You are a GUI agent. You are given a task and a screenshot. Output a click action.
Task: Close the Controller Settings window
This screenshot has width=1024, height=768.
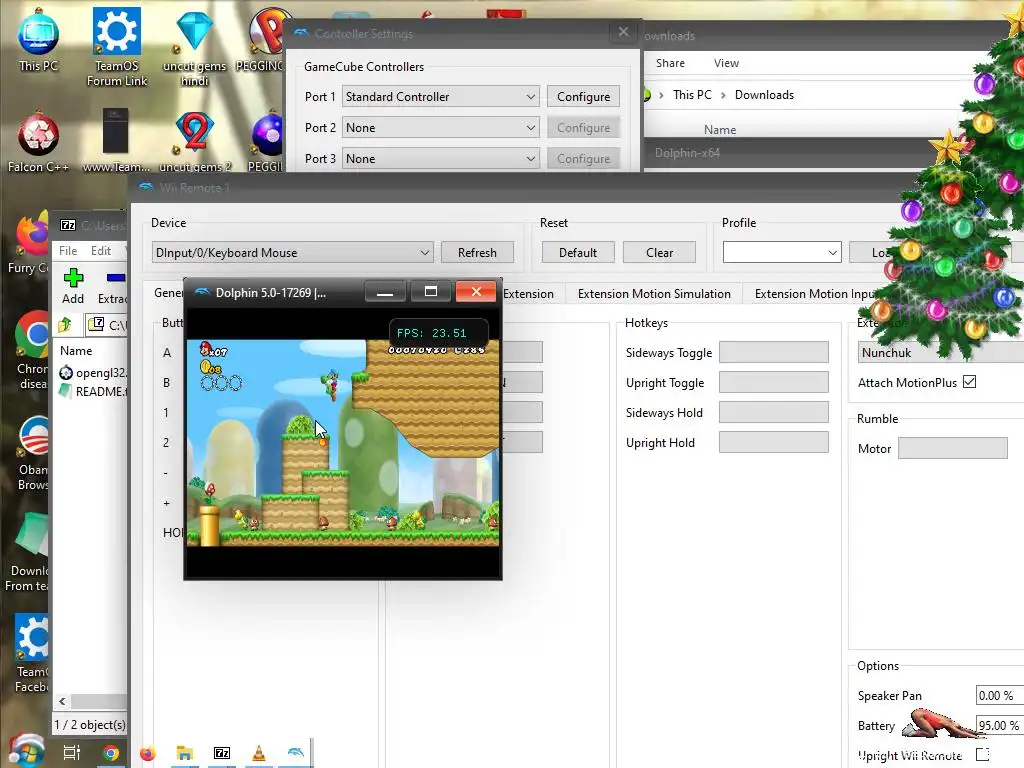click(623, 32)
